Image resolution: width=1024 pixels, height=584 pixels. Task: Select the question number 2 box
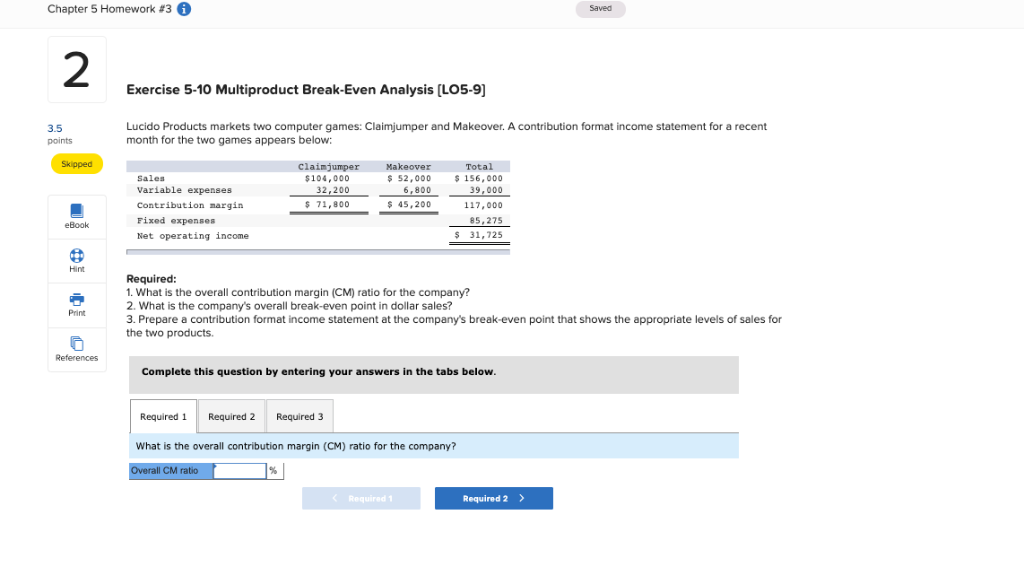(76, 70)
